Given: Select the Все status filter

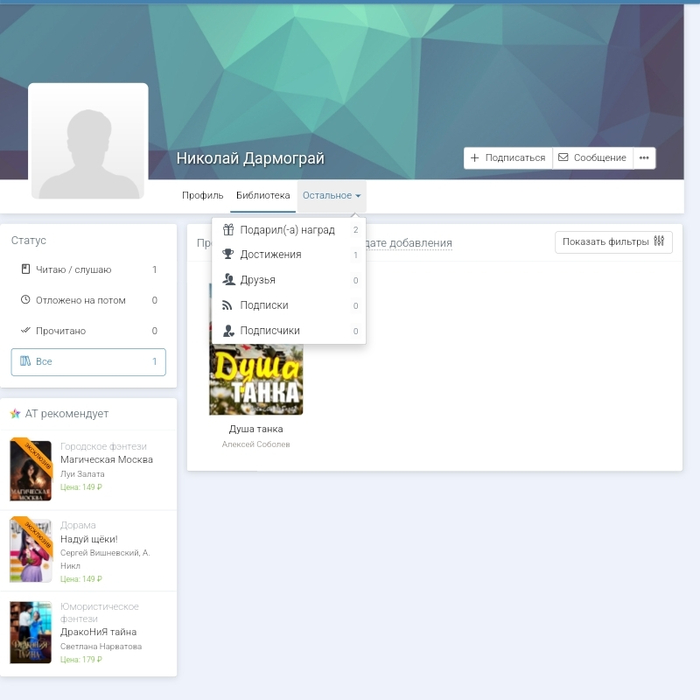Looking at the screenshot, I should pos(88,361).
